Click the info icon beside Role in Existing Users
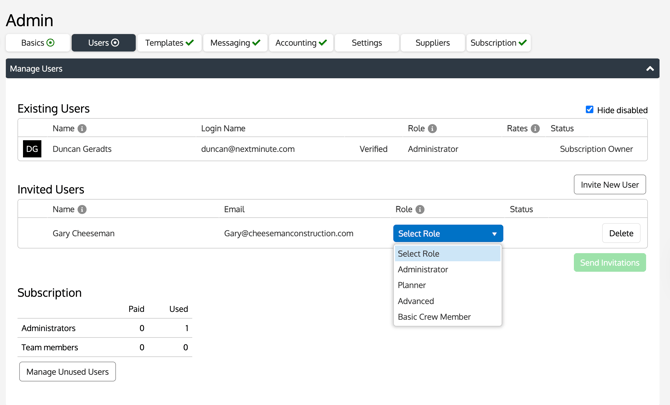 pos(432,129)
